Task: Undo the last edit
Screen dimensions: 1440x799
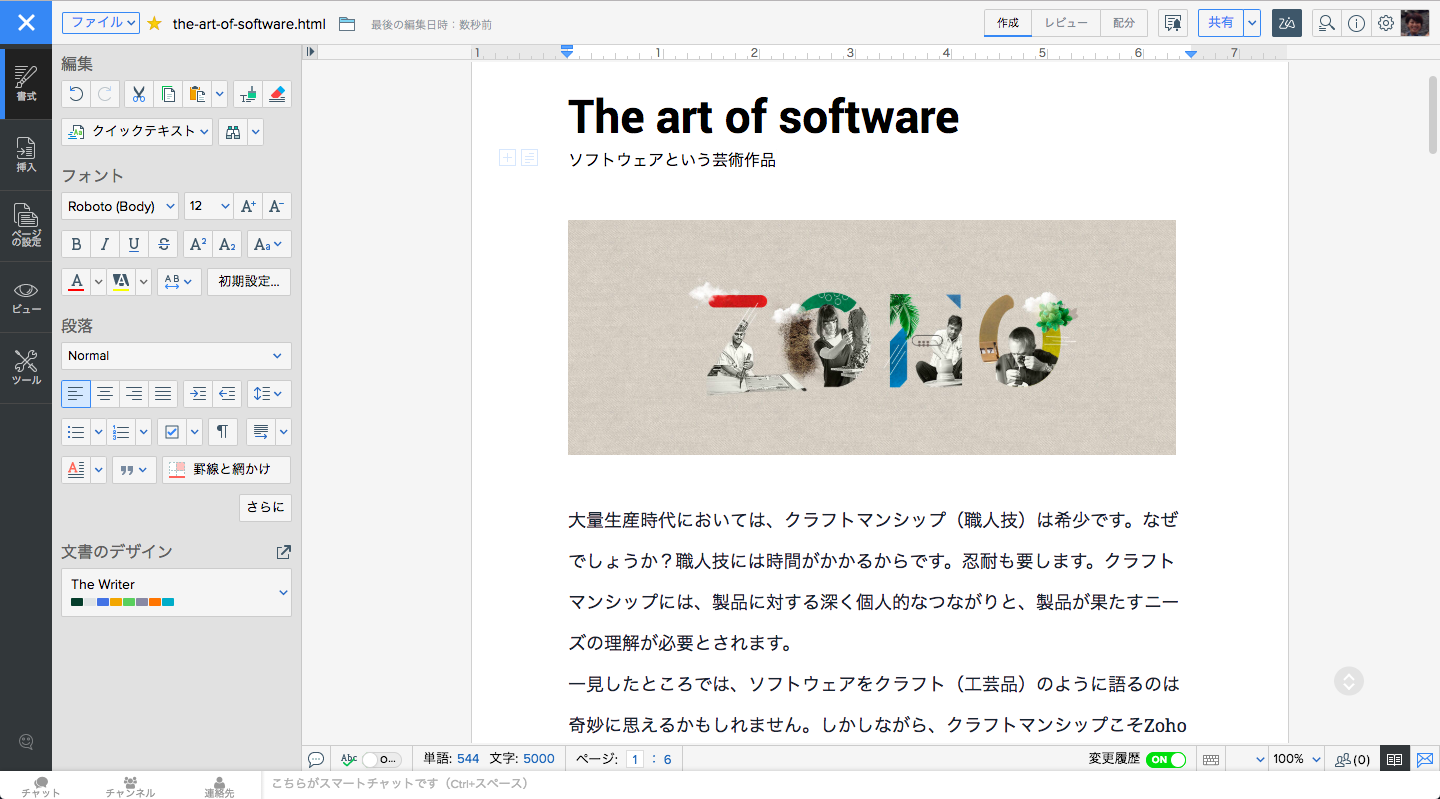Action: [x=76, y=94]
